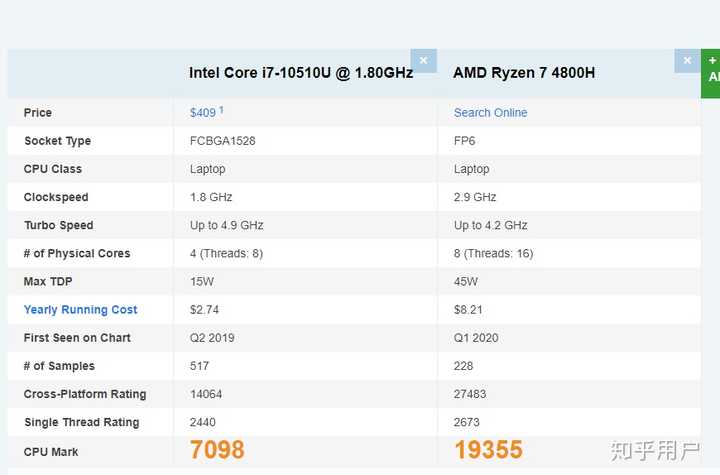Image resolution: width=720 pixels, height=475 pixels.
Task: Click the CPU Class row label
Action: (53, 169)
